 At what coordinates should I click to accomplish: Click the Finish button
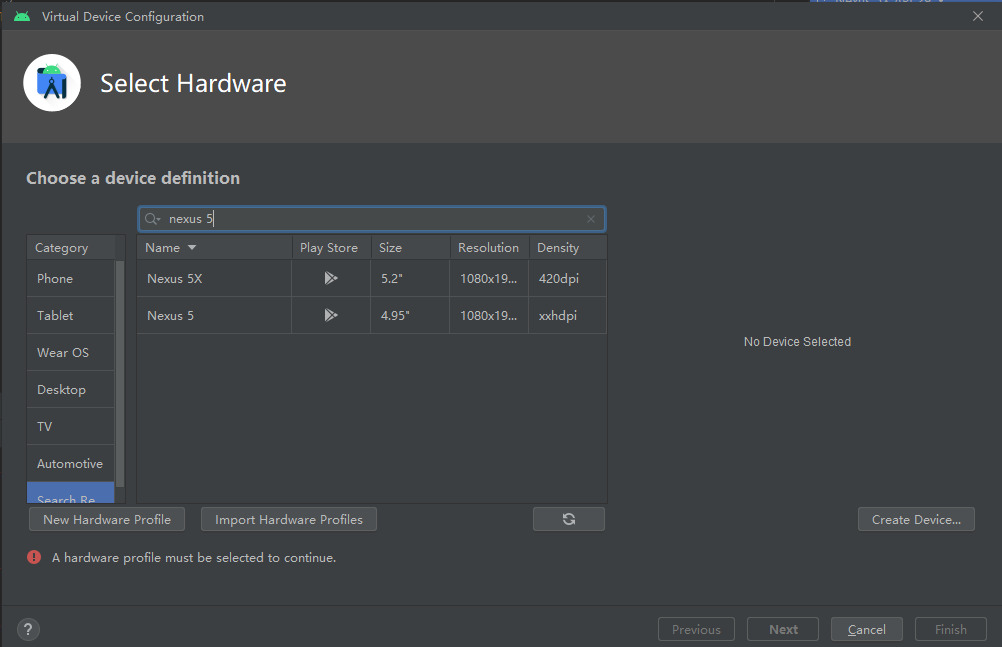click(x=951, y=629)
